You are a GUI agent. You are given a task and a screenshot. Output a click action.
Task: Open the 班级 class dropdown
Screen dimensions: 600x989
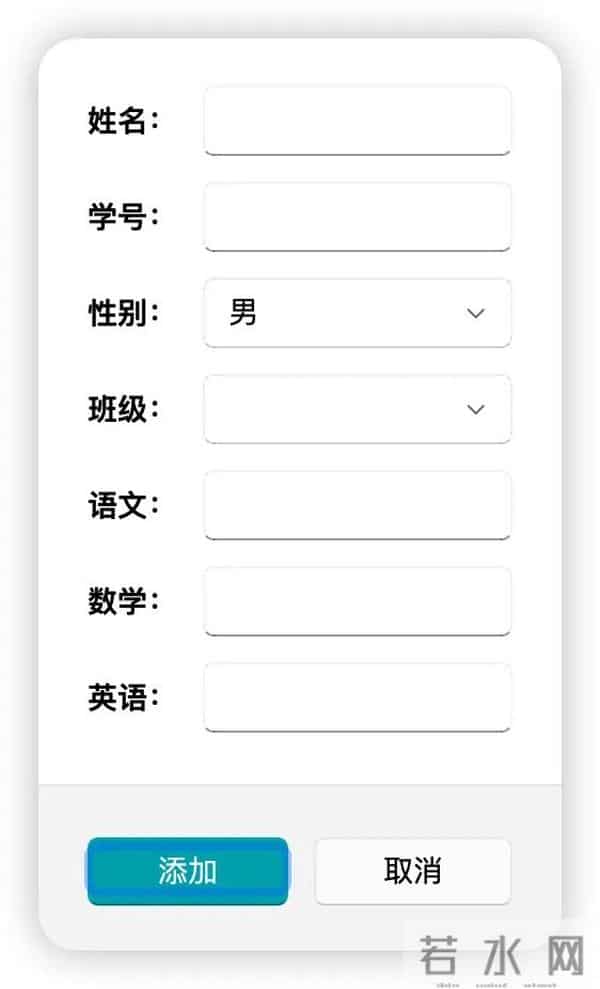(x=355, y=409)
